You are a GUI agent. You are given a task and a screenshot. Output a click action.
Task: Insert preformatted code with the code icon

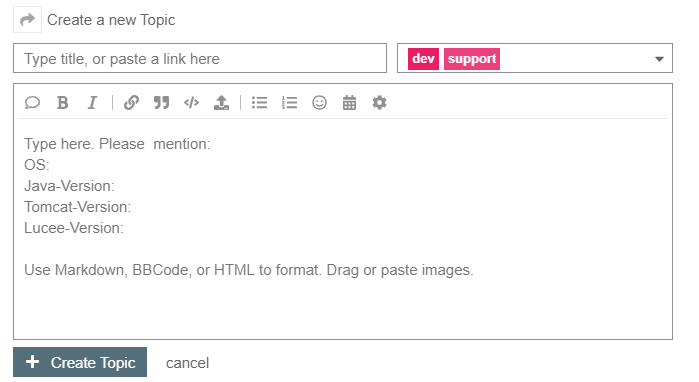[x=191, y=103]
